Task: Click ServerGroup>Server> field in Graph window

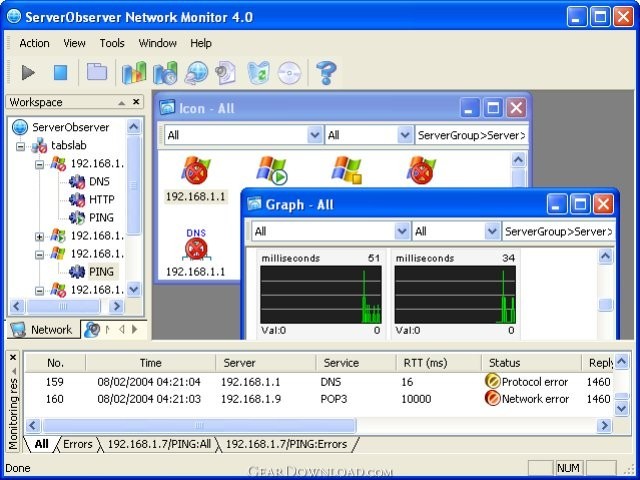Action: click(558, 231)
